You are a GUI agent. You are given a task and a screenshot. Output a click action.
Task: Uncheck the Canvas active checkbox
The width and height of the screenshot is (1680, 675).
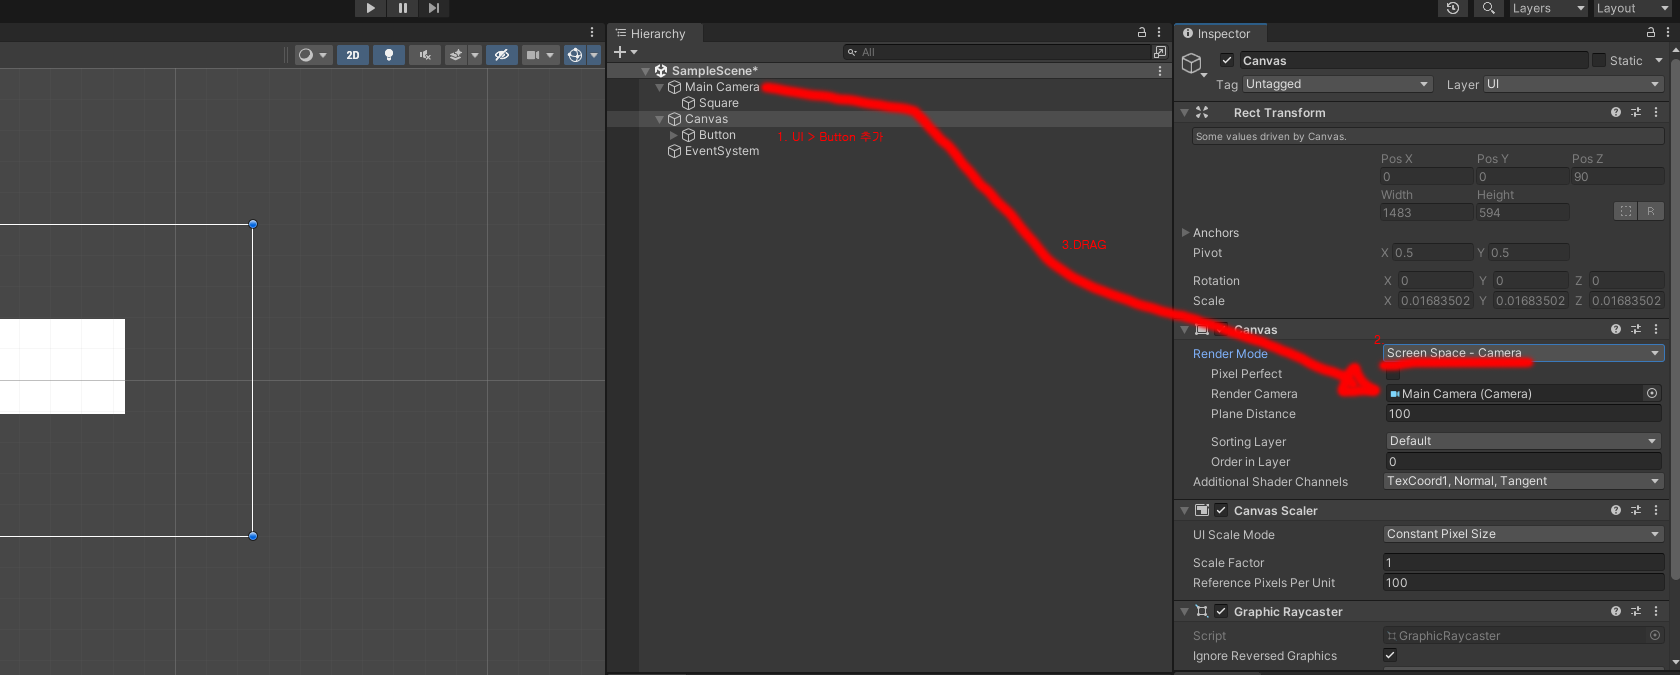[x=1227, y=60]
